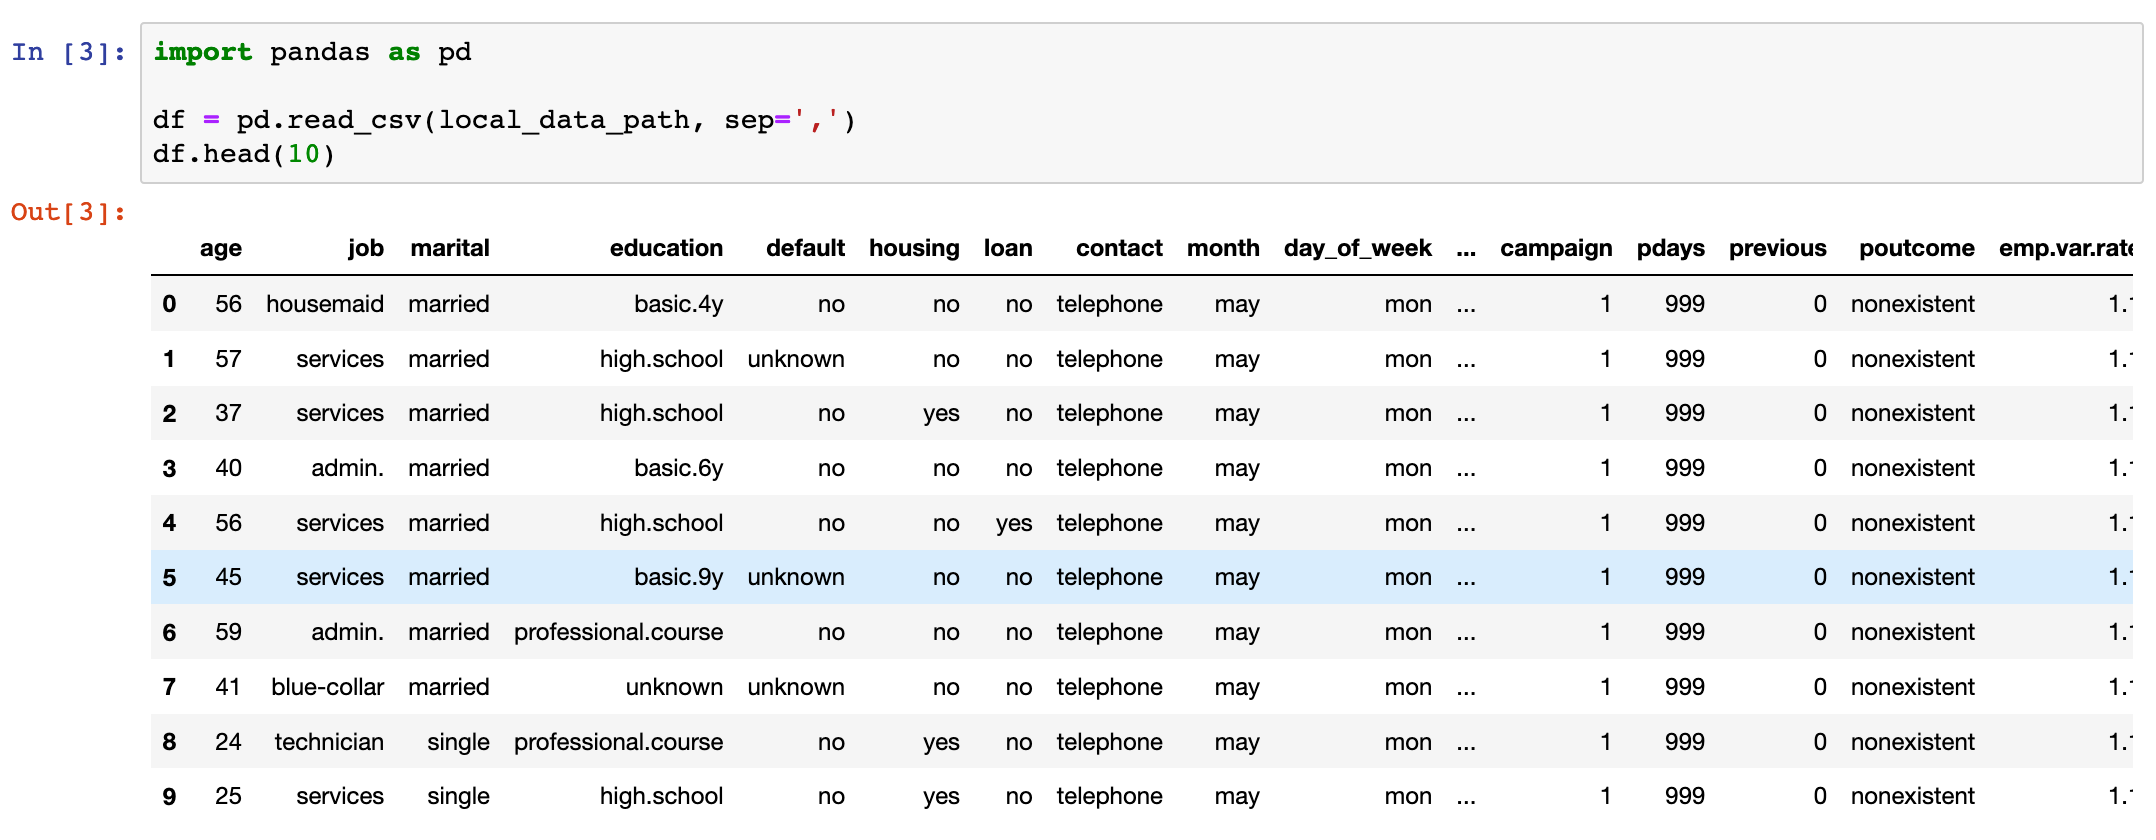
Task: Click inside the pd.read_csv code line
Action: point(504,120)
